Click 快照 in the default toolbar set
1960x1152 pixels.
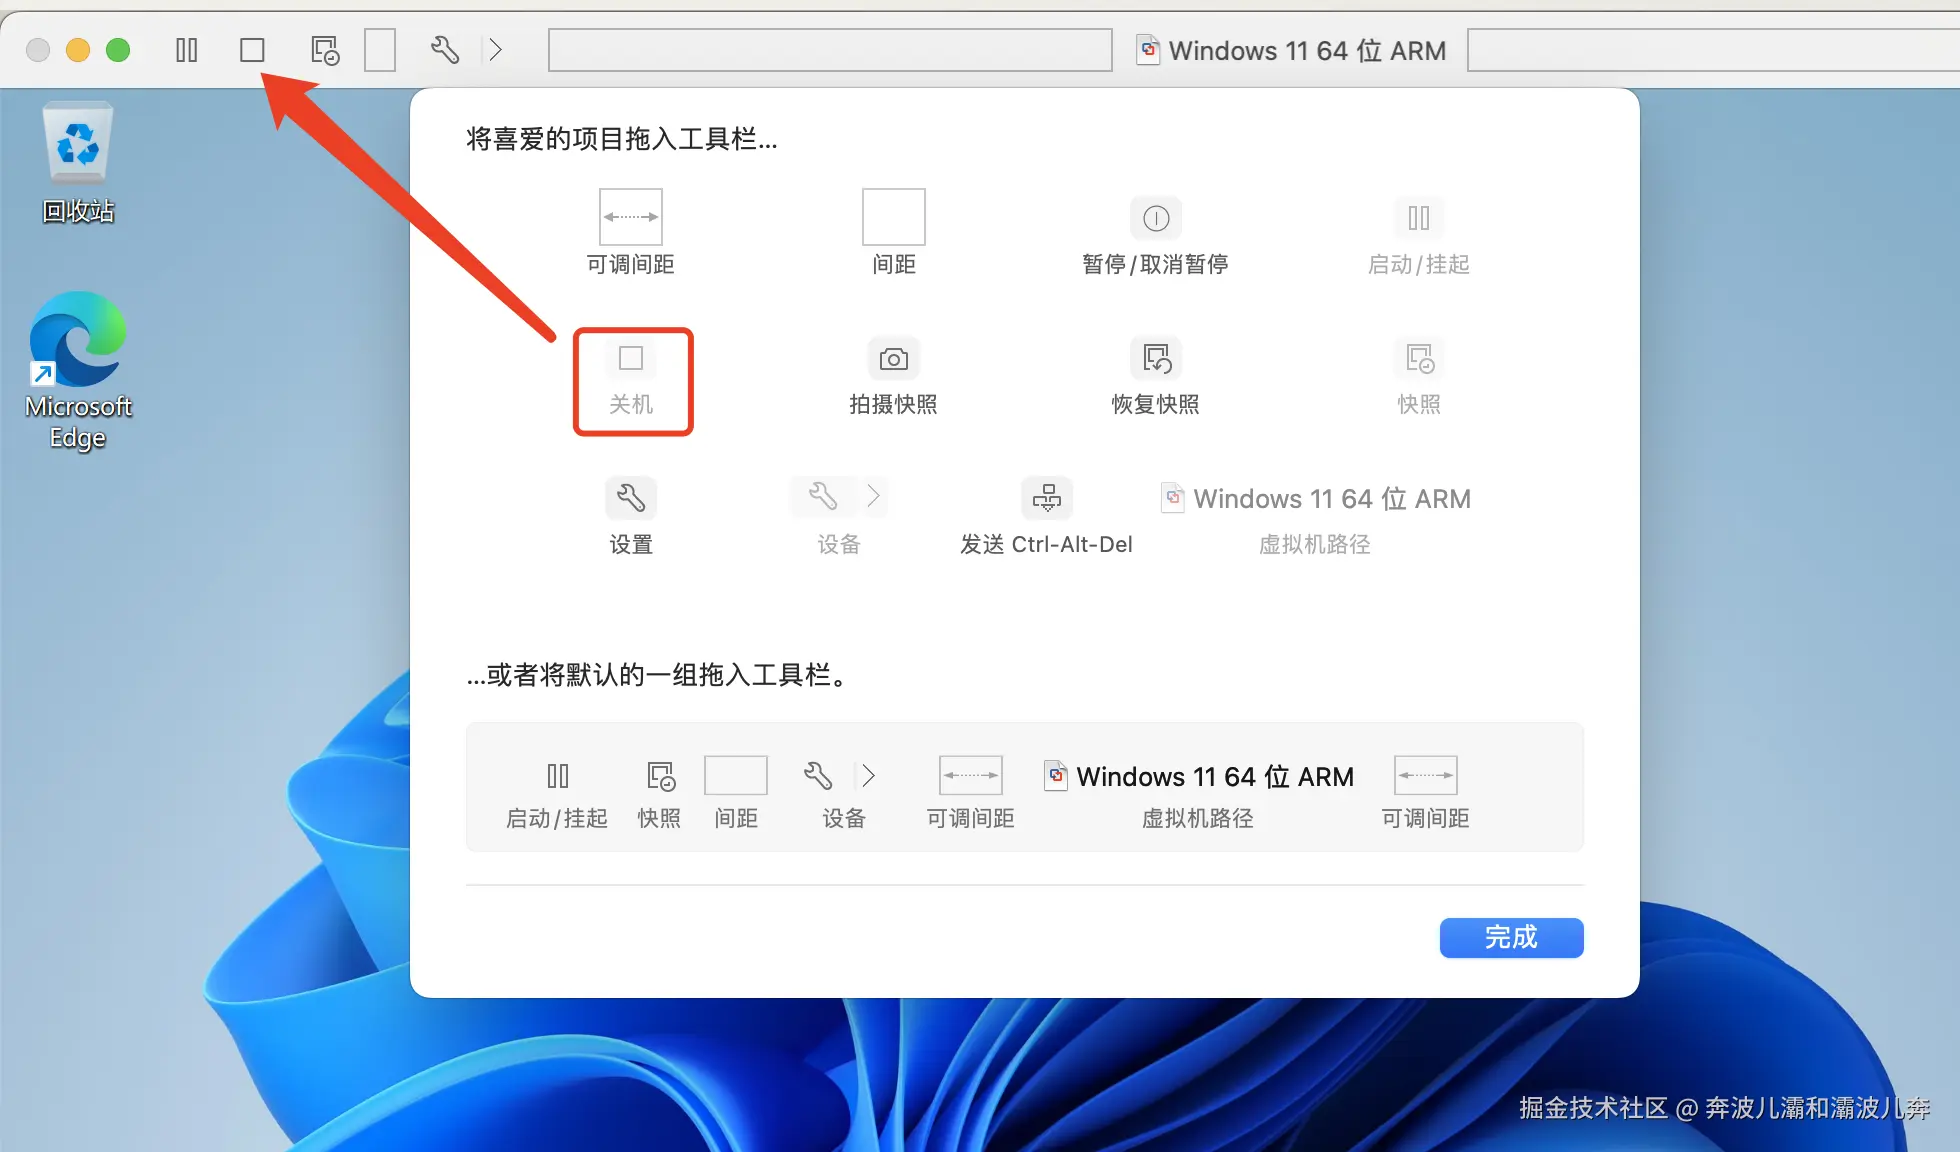660,795
